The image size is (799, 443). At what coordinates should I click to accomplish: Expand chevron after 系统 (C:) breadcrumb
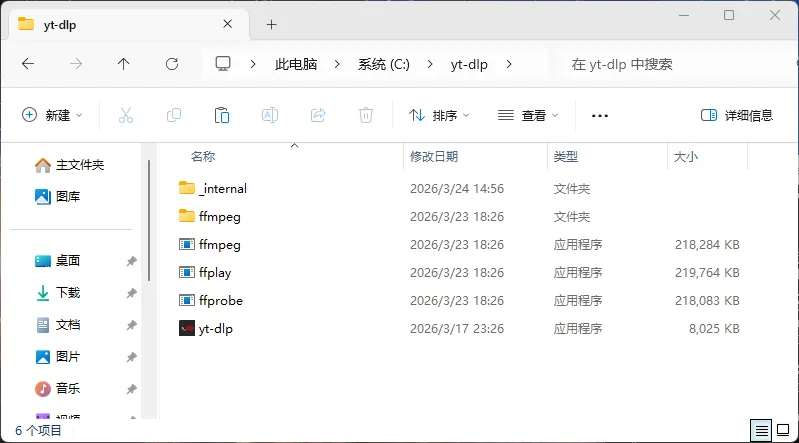click(430, 64)
